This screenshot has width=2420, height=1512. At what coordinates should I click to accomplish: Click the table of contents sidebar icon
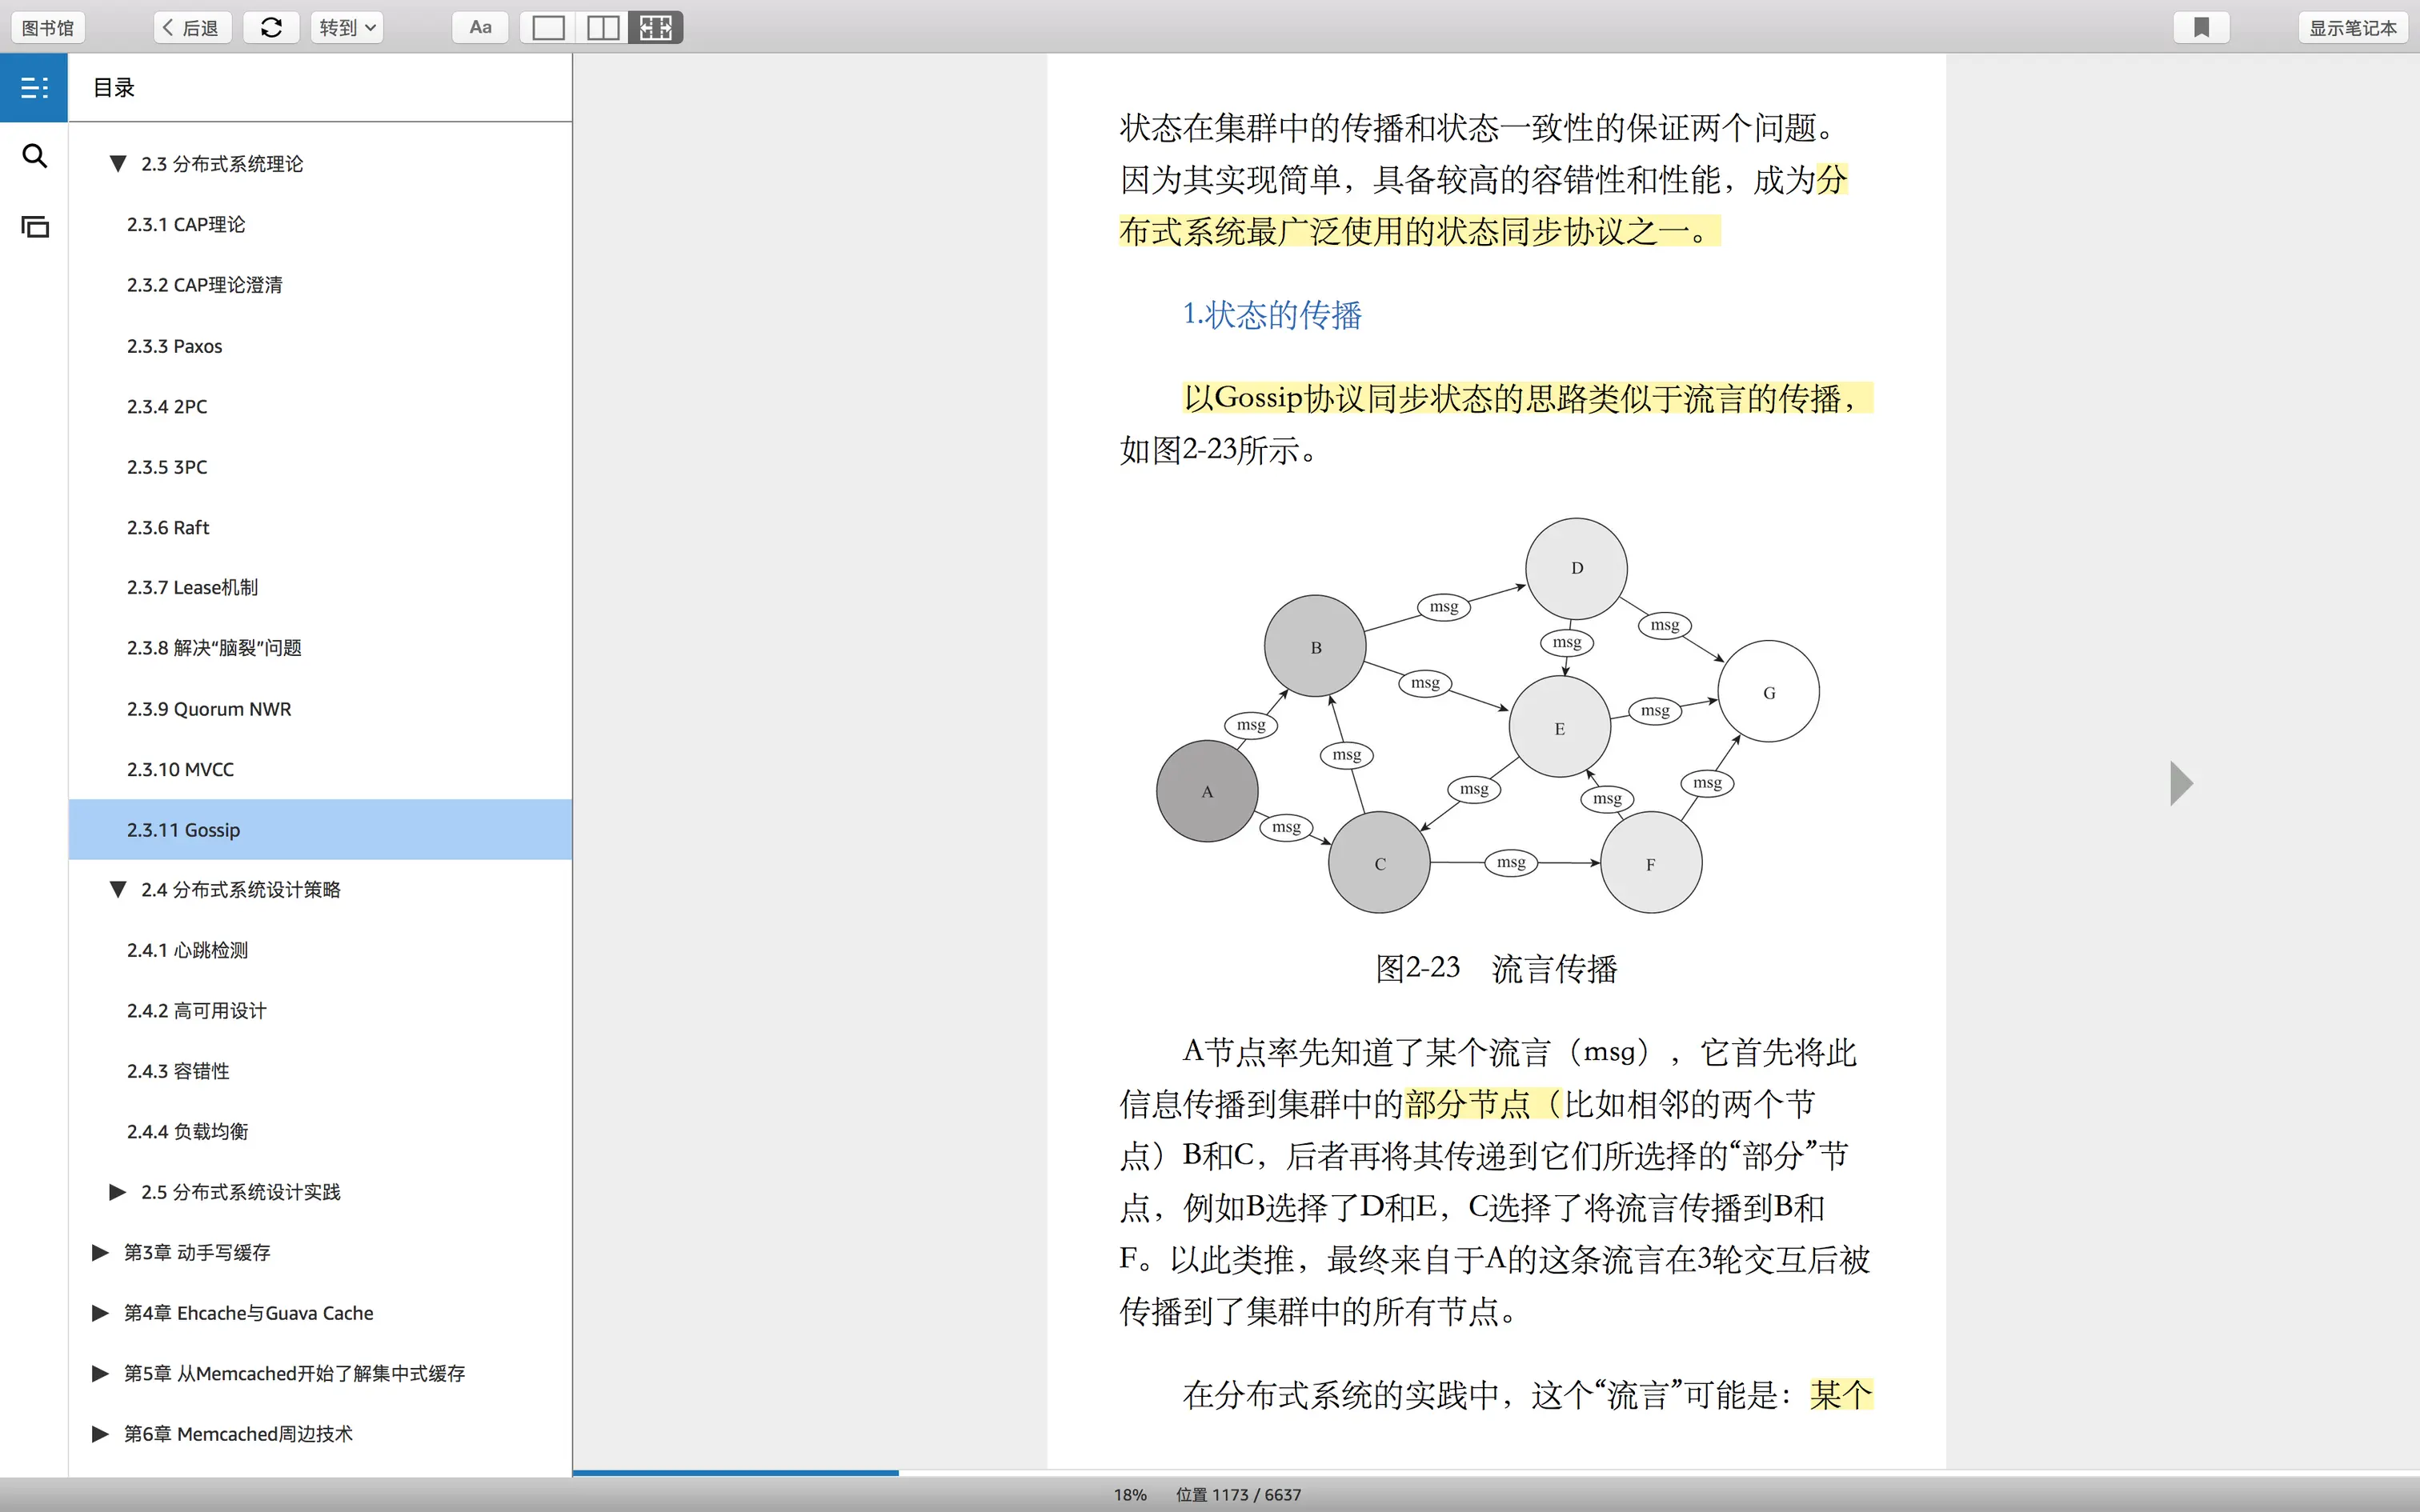coord(34,88)
